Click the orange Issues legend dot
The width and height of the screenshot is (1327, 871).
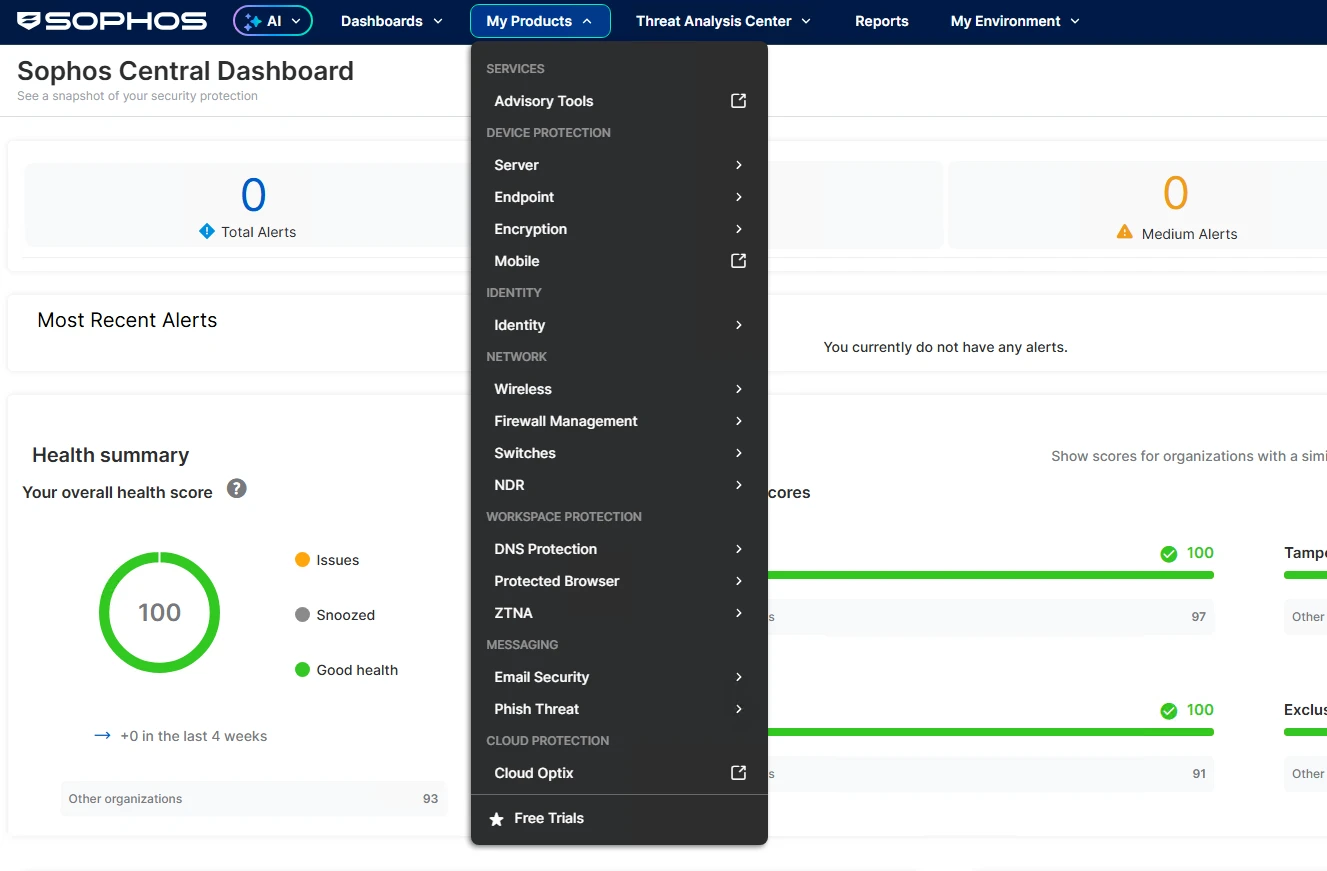[302, 560]
